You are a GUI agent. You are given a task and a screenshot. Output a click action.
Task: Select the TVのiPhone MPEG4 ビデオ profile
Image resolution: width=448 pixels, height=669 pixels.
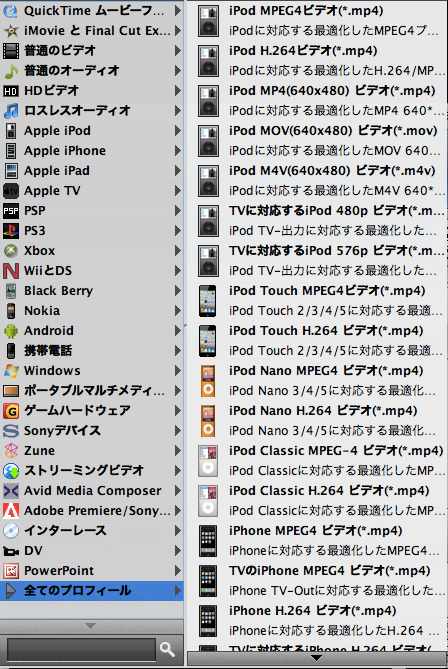318,581
